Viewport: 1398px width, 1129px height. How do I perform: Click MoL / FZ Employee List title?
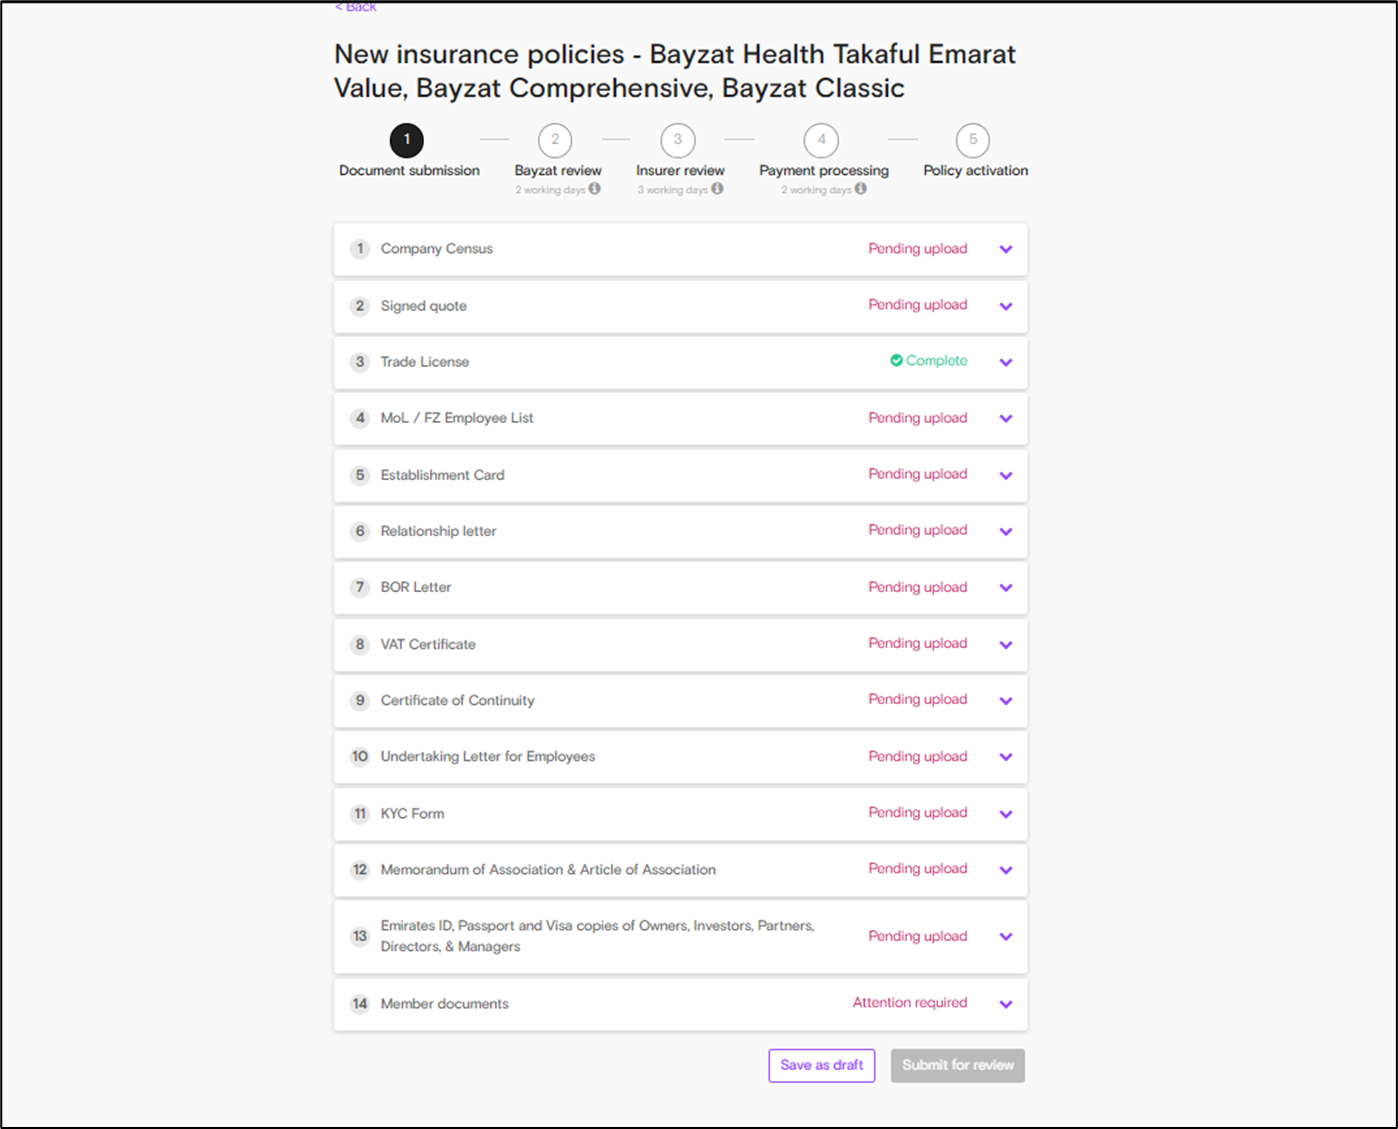[x=457, y=418]
